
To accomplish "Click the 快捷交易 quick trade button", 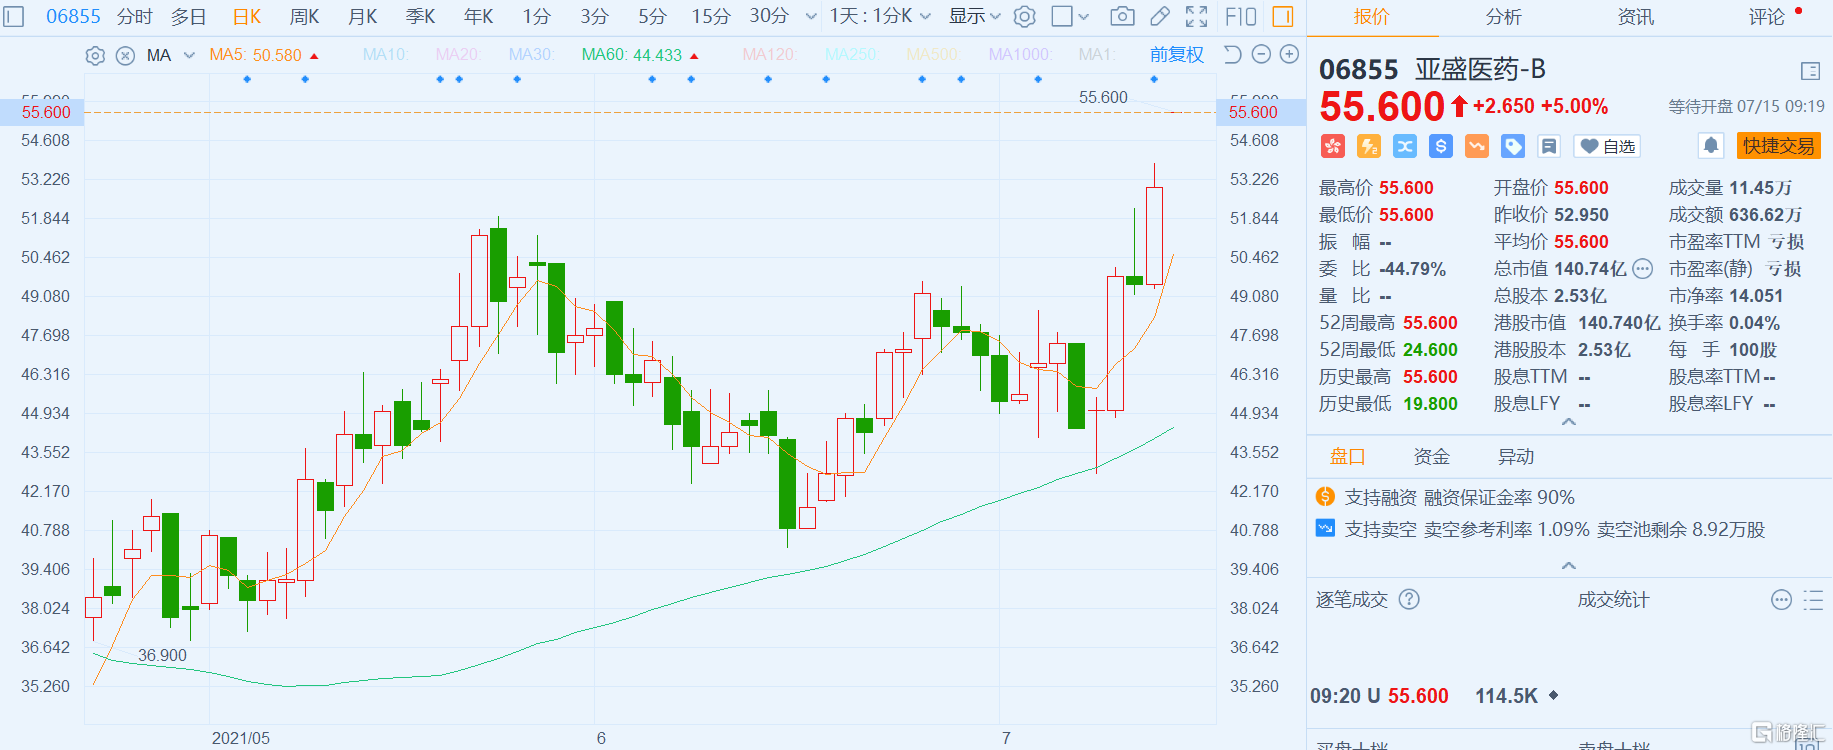I will click(x=1778, y=146).
